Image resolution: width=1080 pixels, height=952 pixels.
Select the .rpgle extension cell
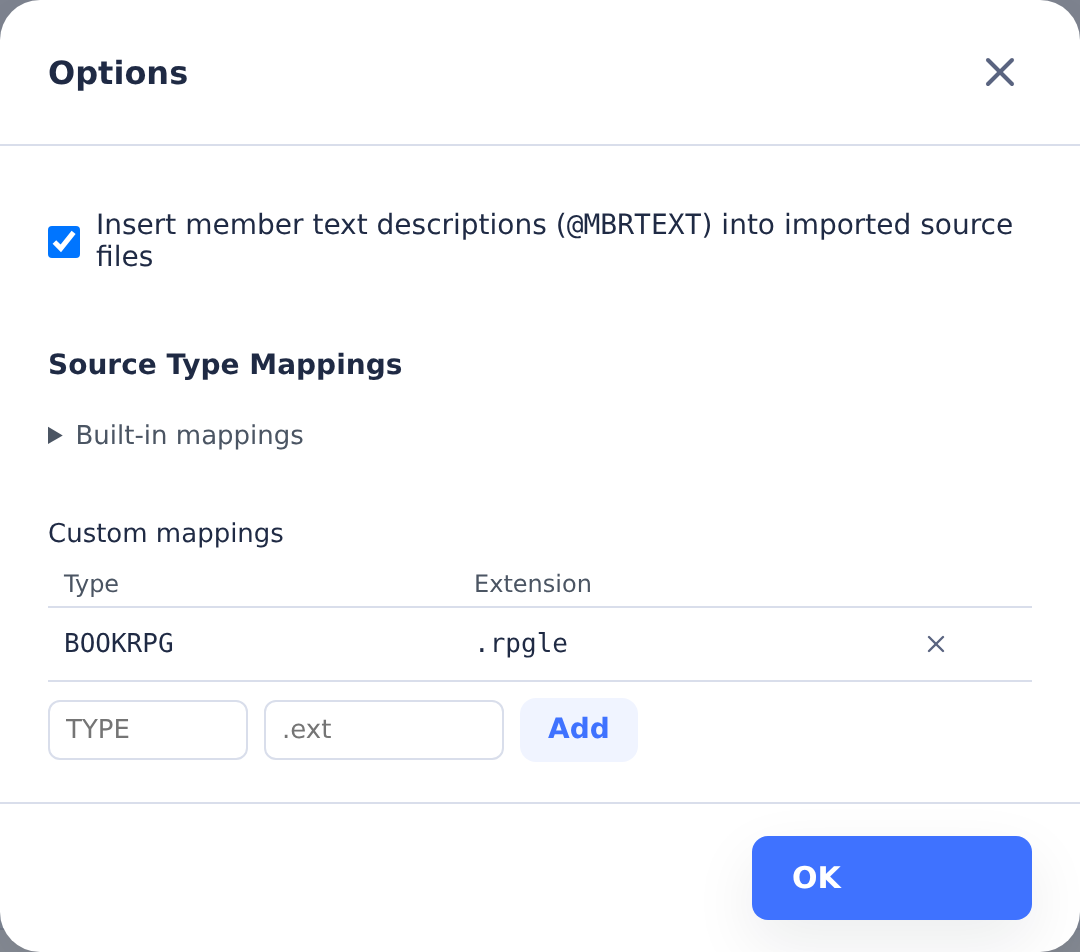click(521, 643)
